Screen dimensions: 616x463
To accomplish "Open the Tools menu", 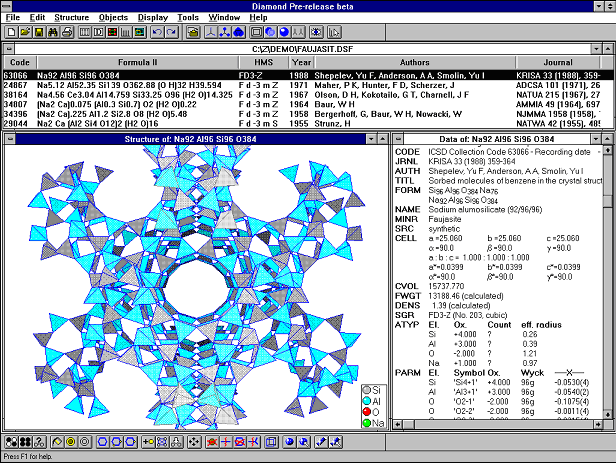I will pyautogui.click(x=188, y=17).
